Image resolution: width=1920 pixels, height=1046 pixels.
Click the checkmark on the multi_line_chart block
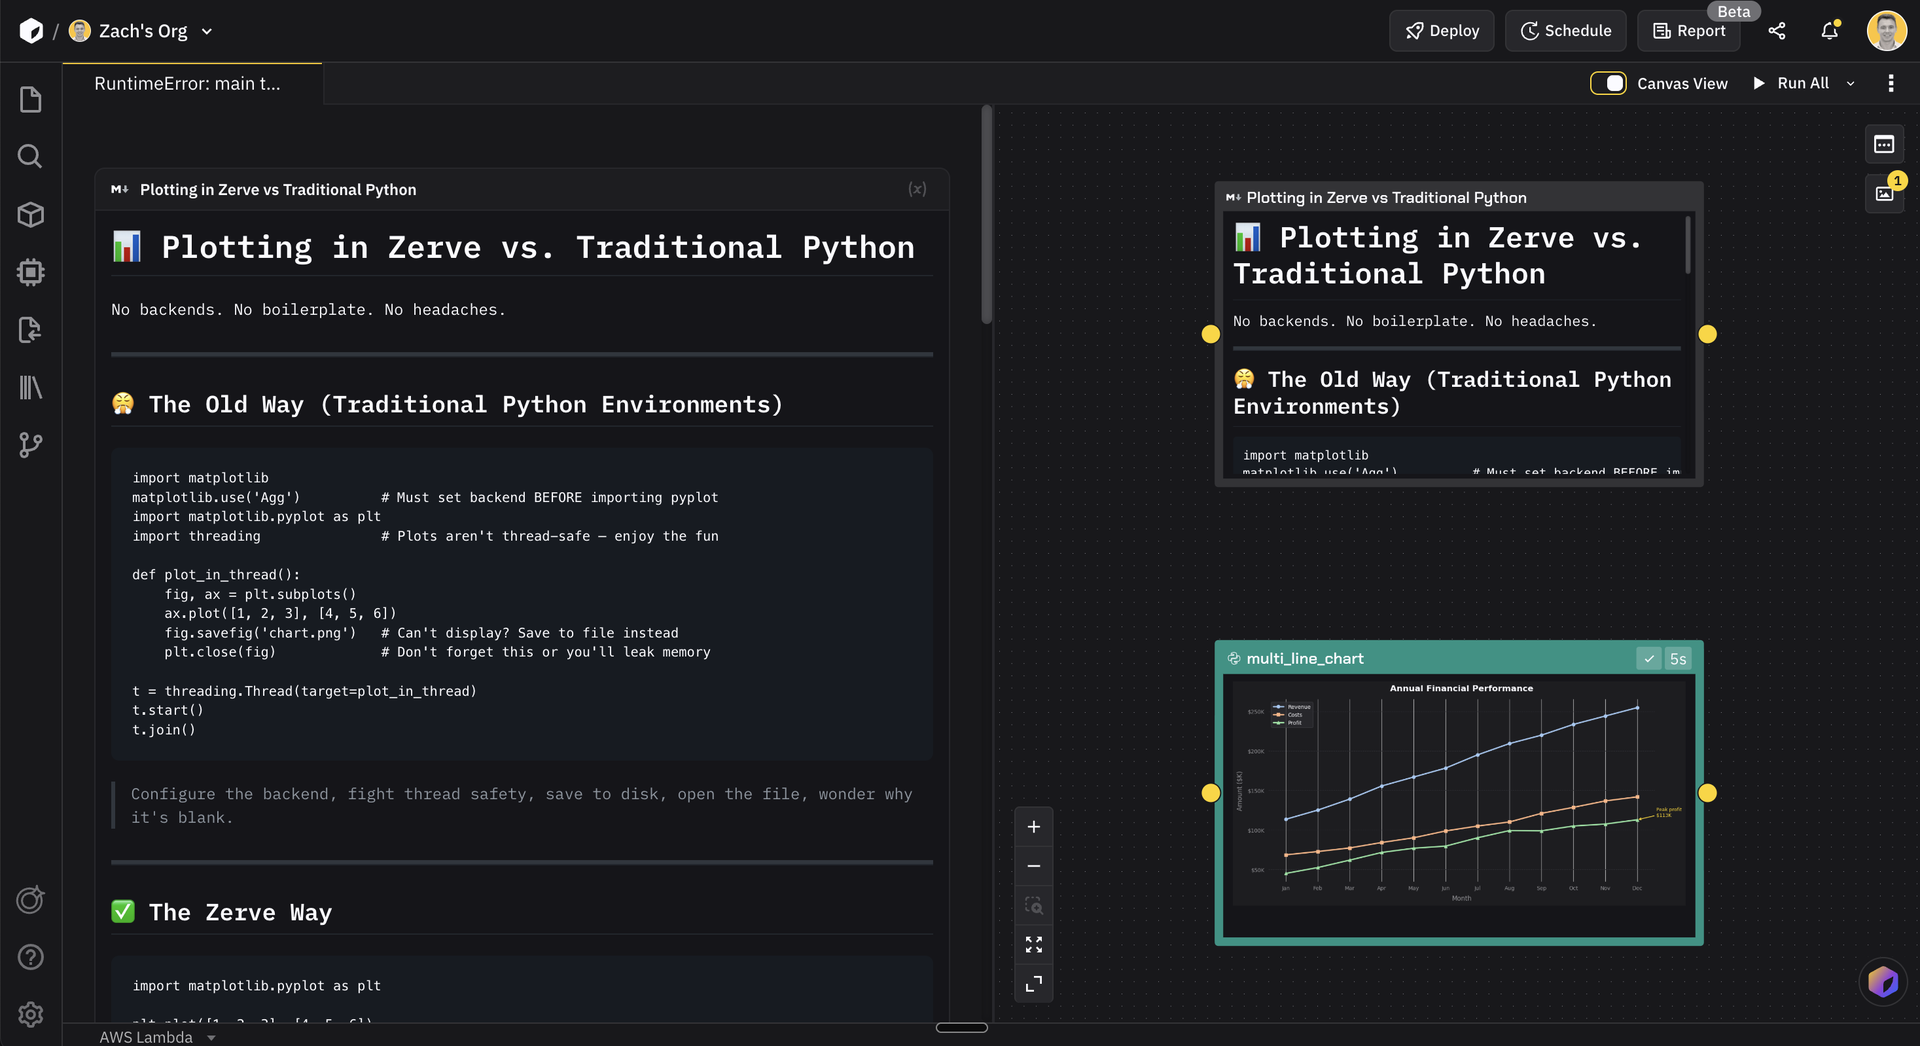(x=1650, y=658)
